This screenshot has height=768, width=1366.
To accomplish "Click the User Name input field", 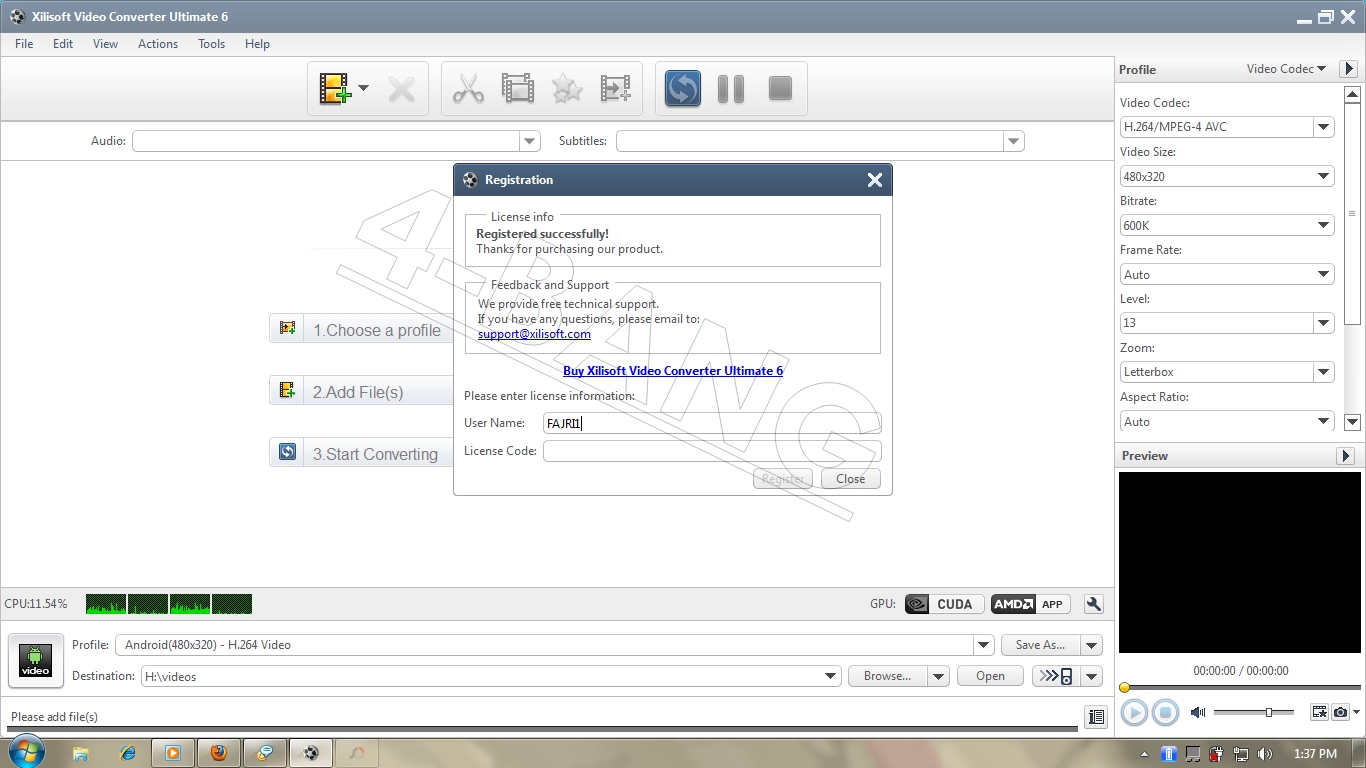I will [x=712, y=423].
